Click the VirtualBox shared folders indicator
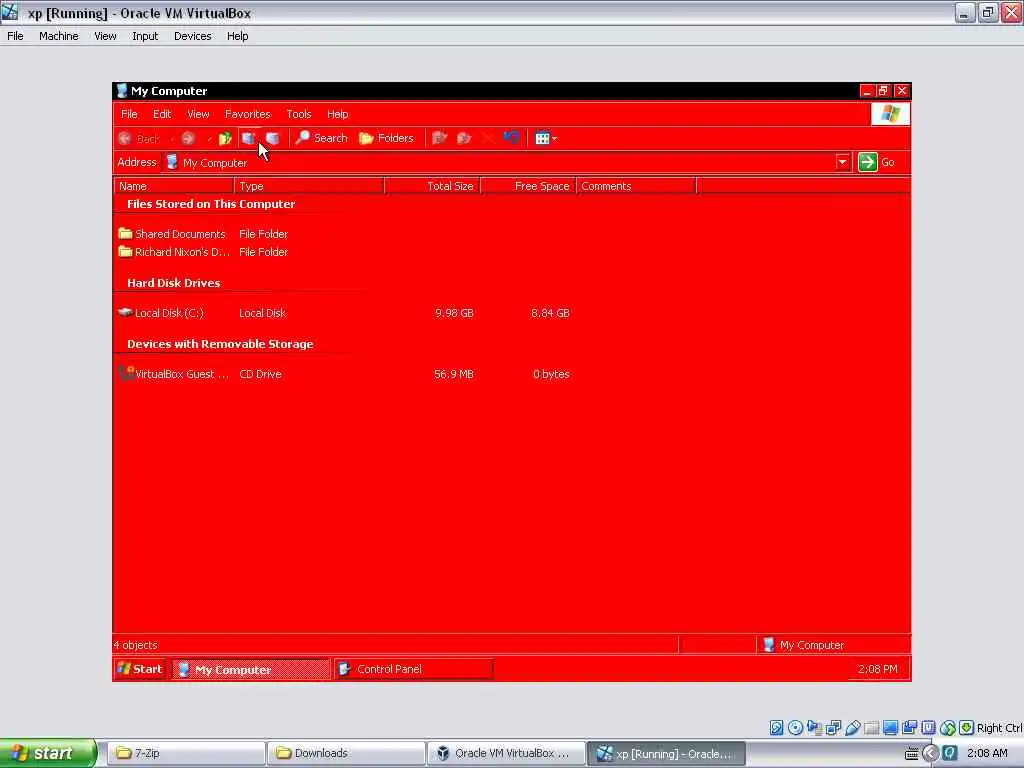 point(871,728)
